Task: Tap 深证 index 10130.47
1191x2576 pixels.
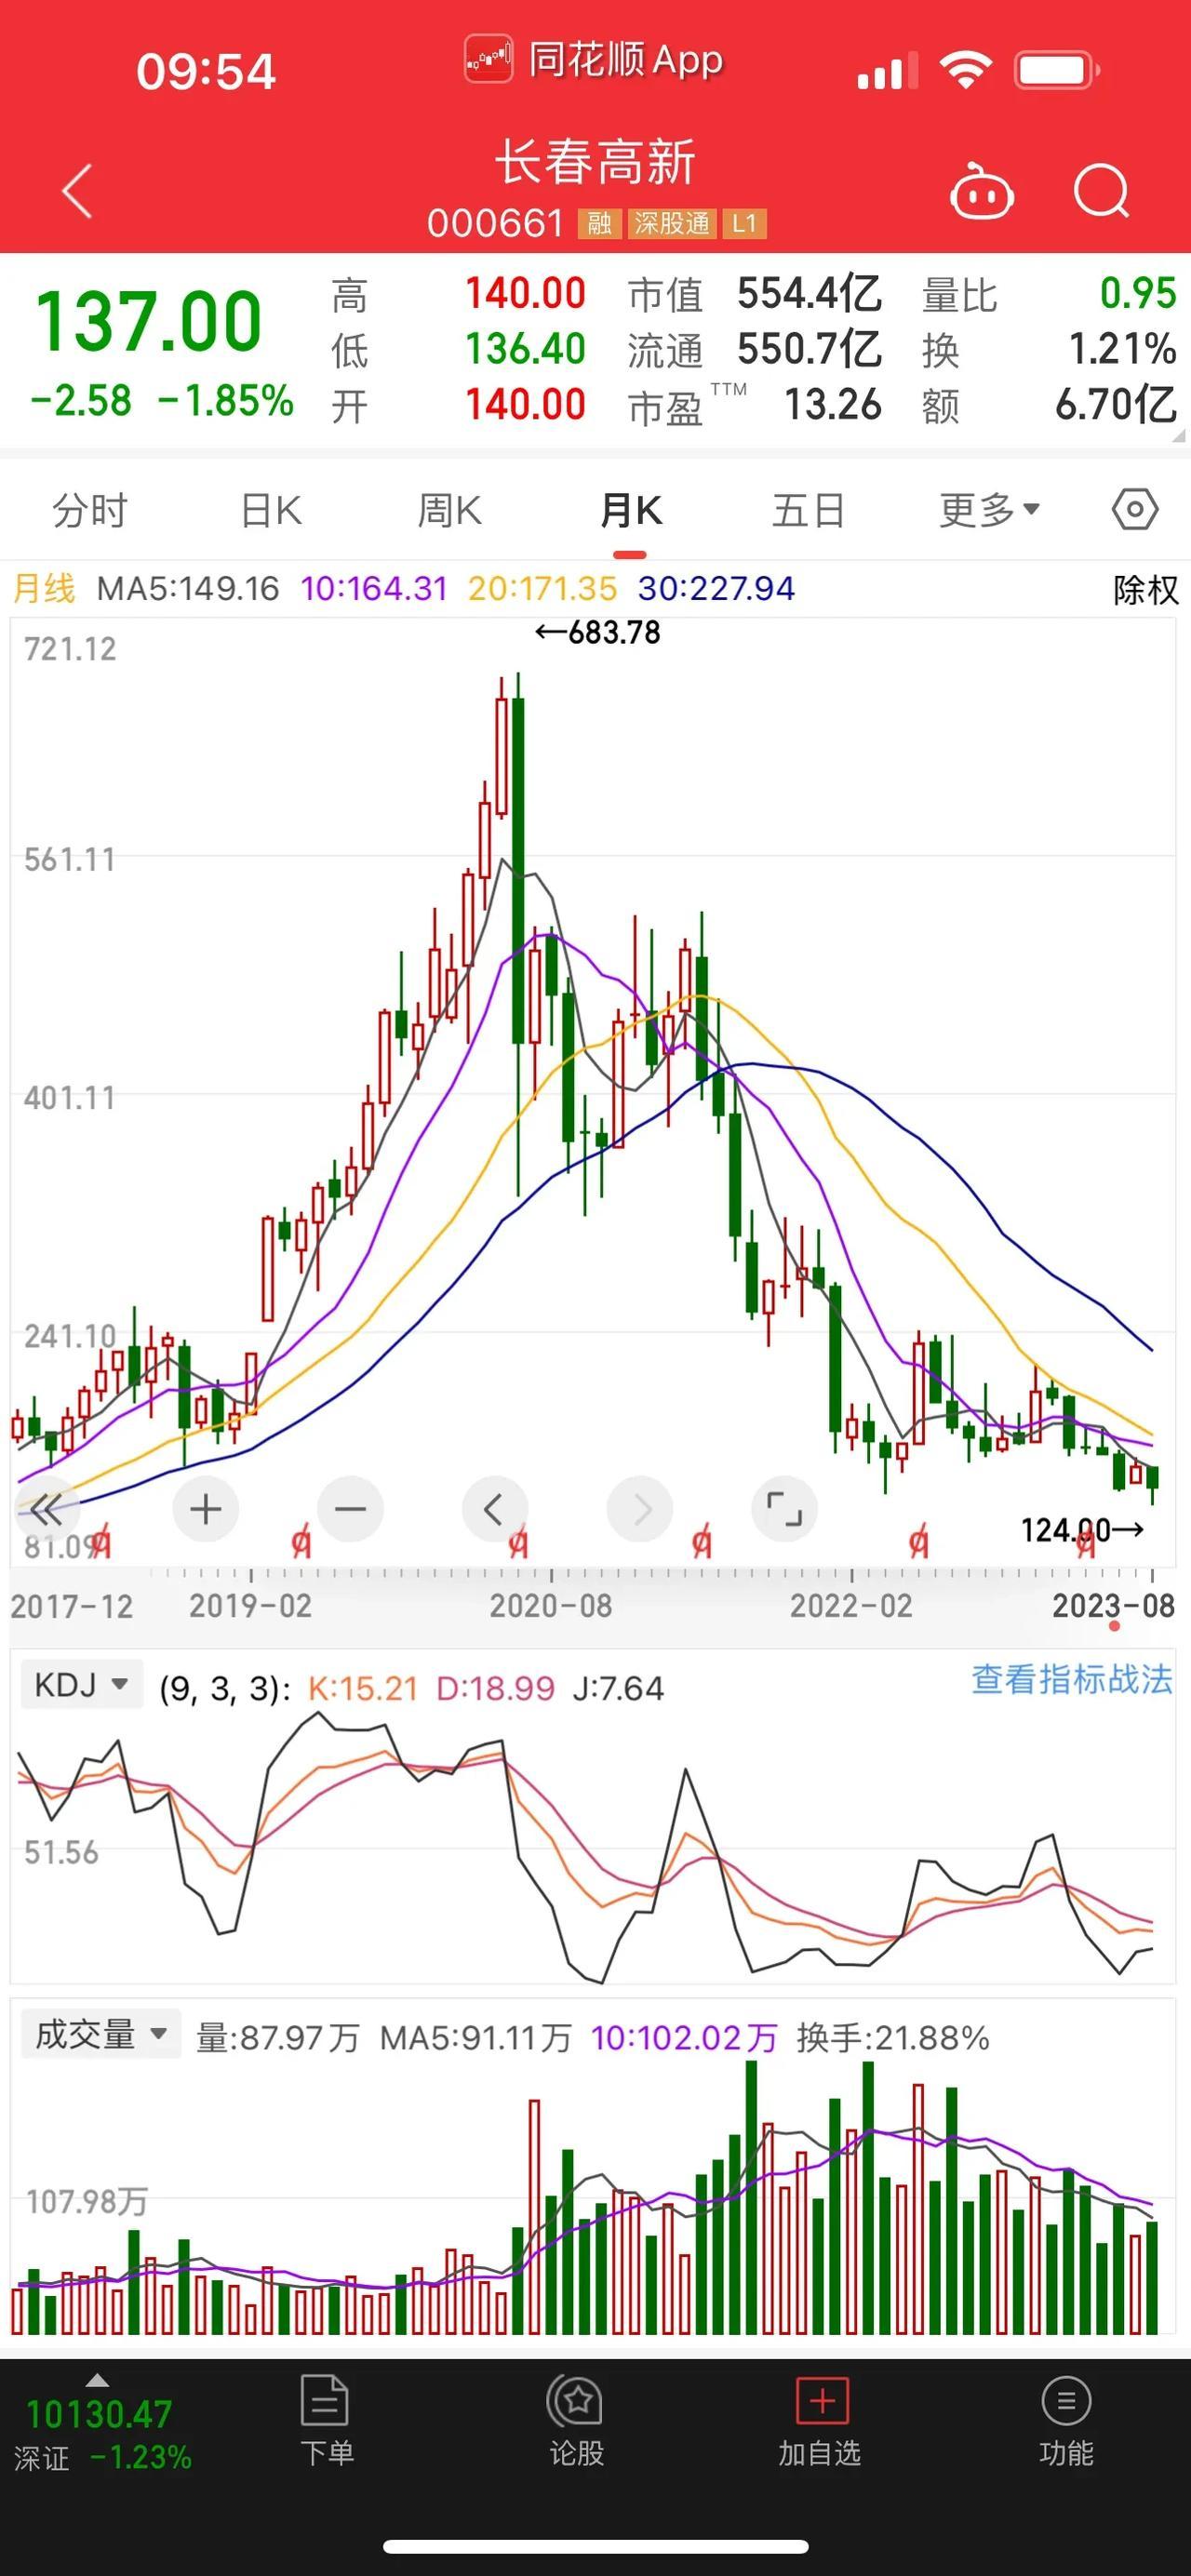Action: click(99, 2415)
